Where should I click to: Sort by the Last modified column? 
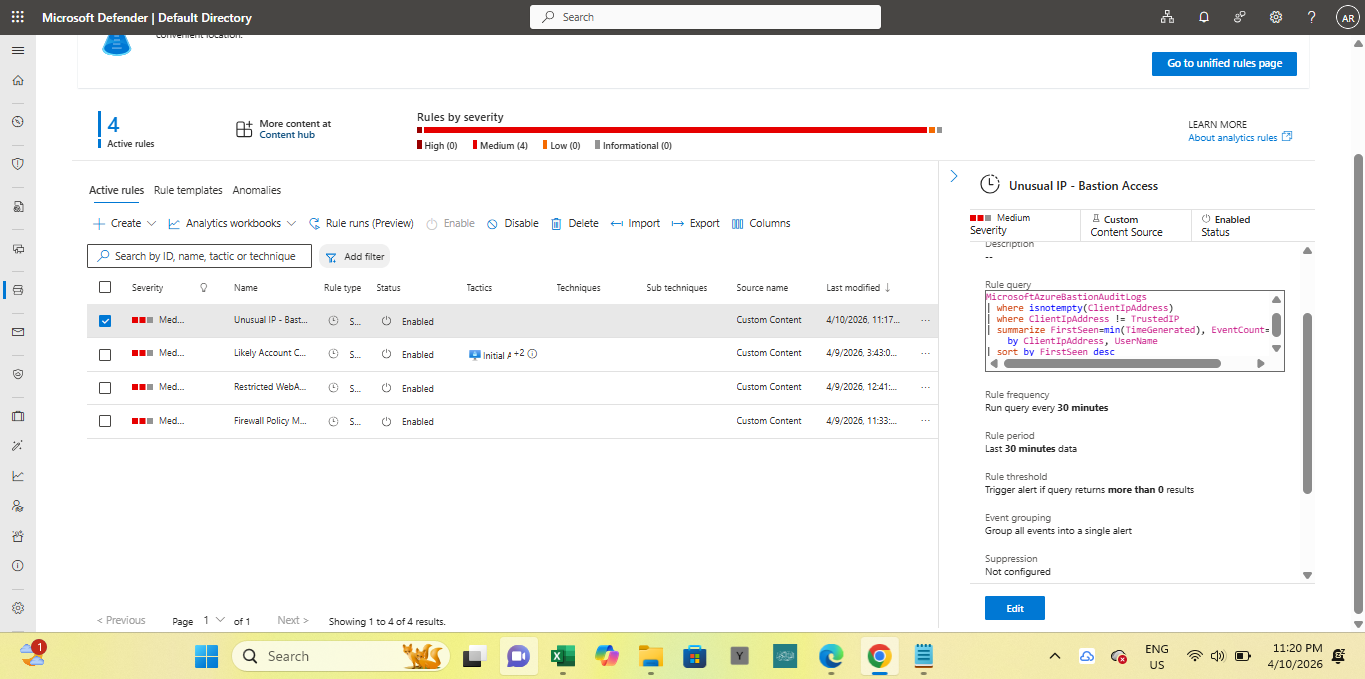coord(858,288)
